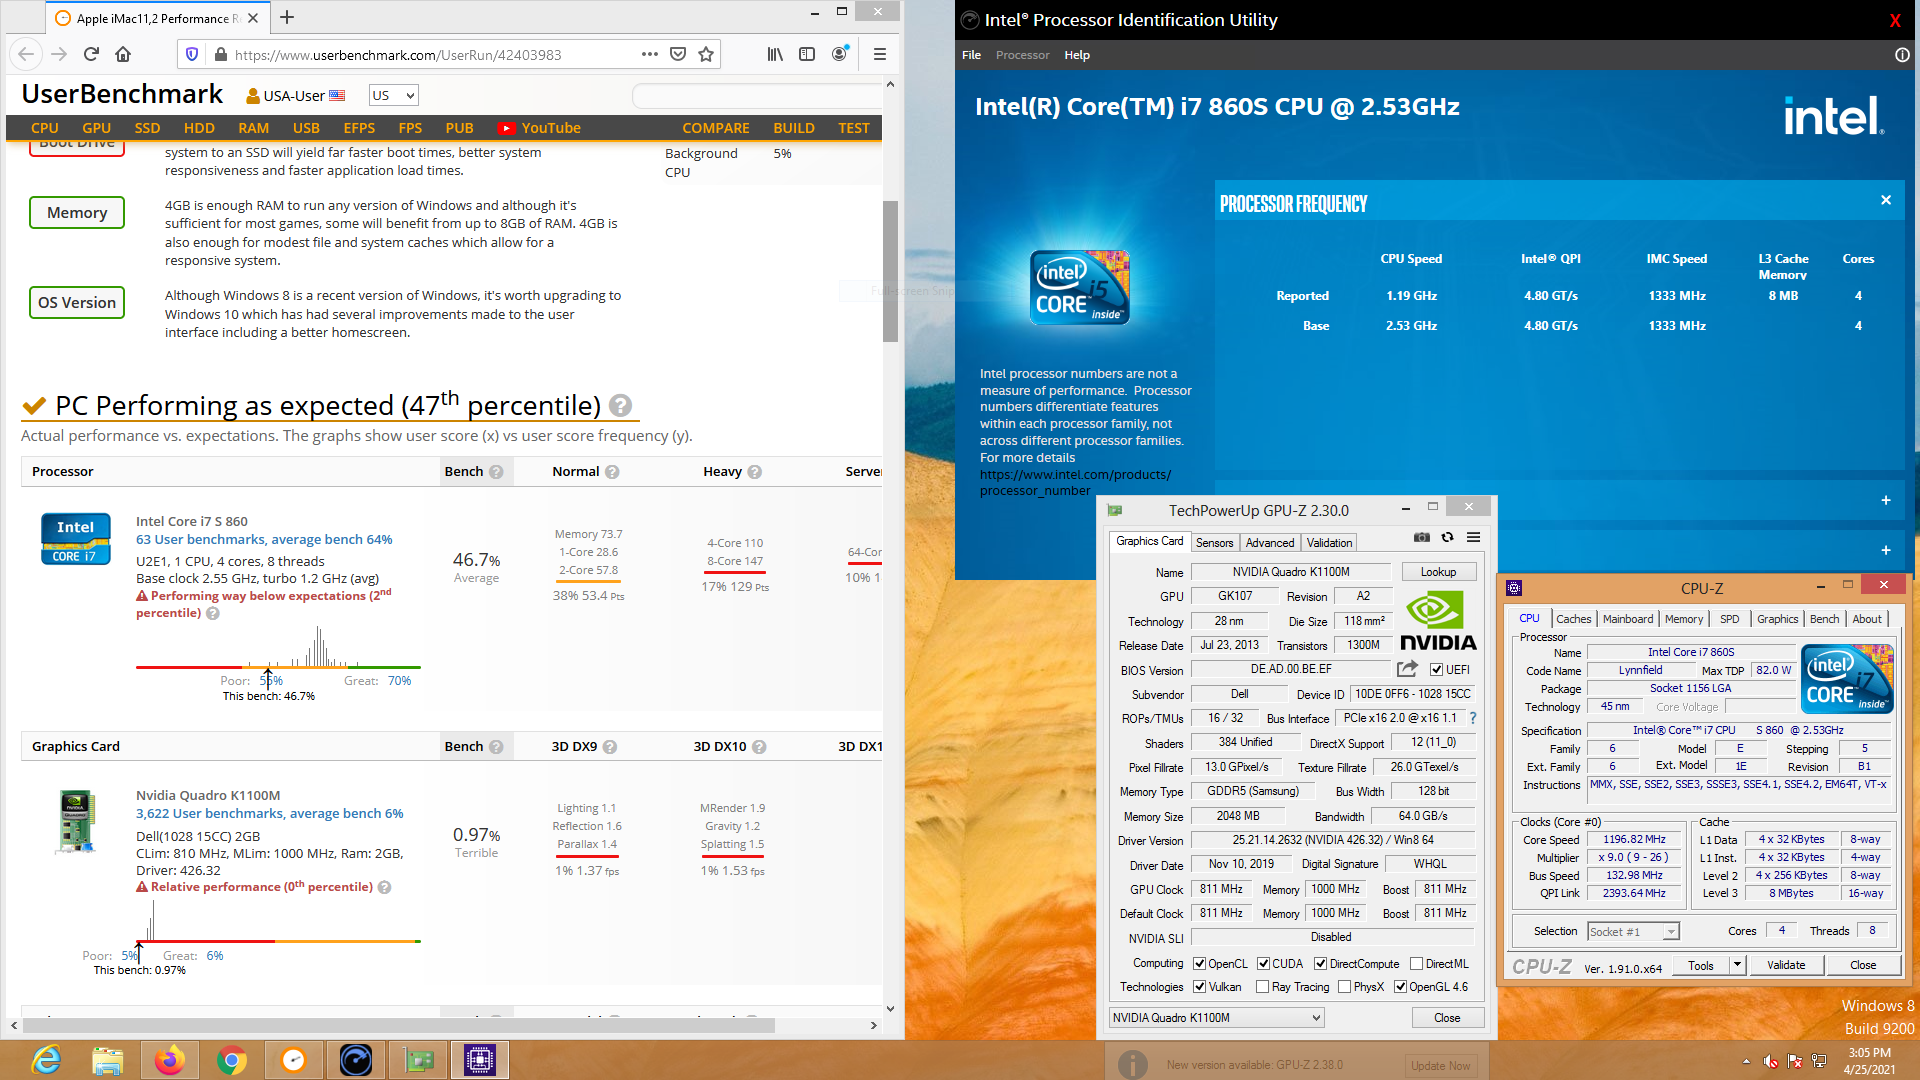Click BIOS export share icon

(1407, 669)
